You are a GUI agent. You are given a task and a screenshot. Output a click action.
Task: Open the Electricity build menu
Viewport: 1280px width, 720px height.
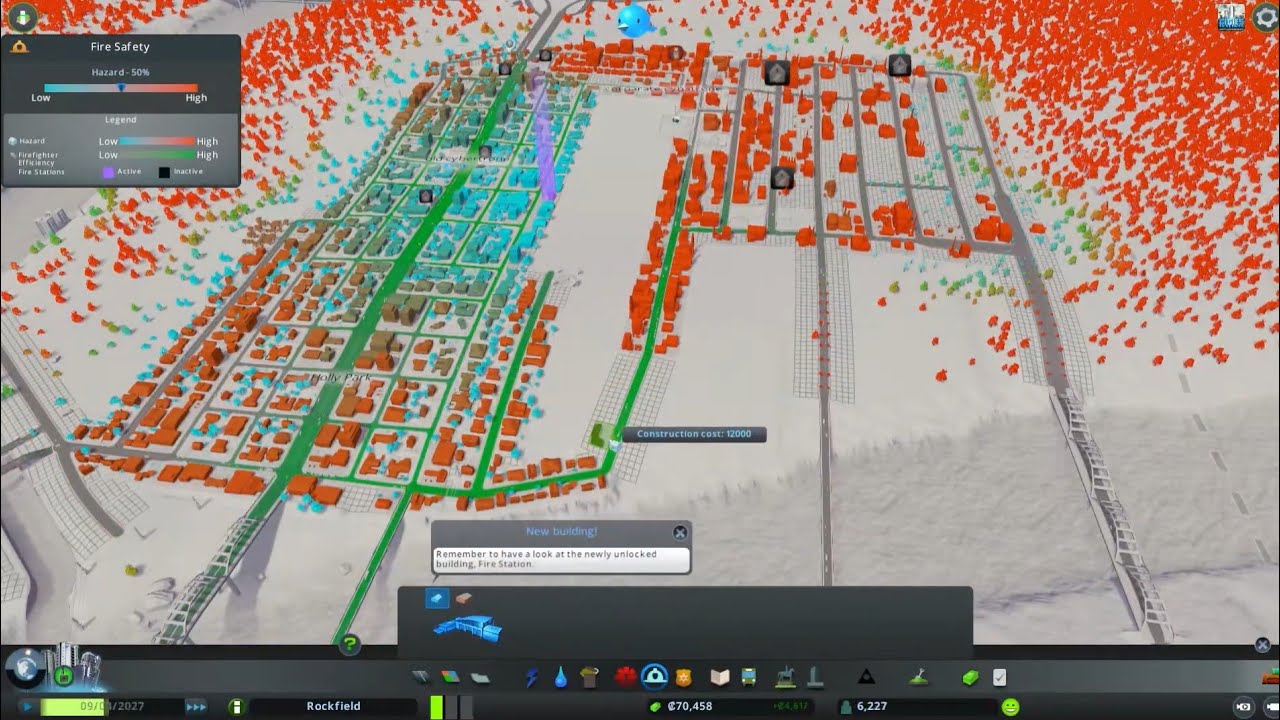coord(532,677)
